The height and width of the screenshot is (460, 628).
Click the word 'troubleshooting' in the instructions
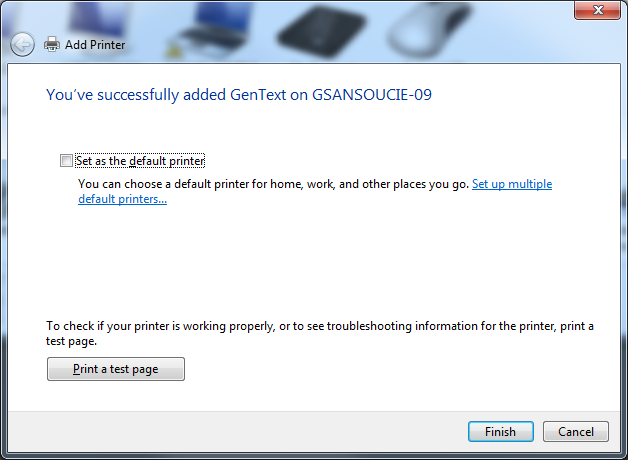tap(369, 326)
